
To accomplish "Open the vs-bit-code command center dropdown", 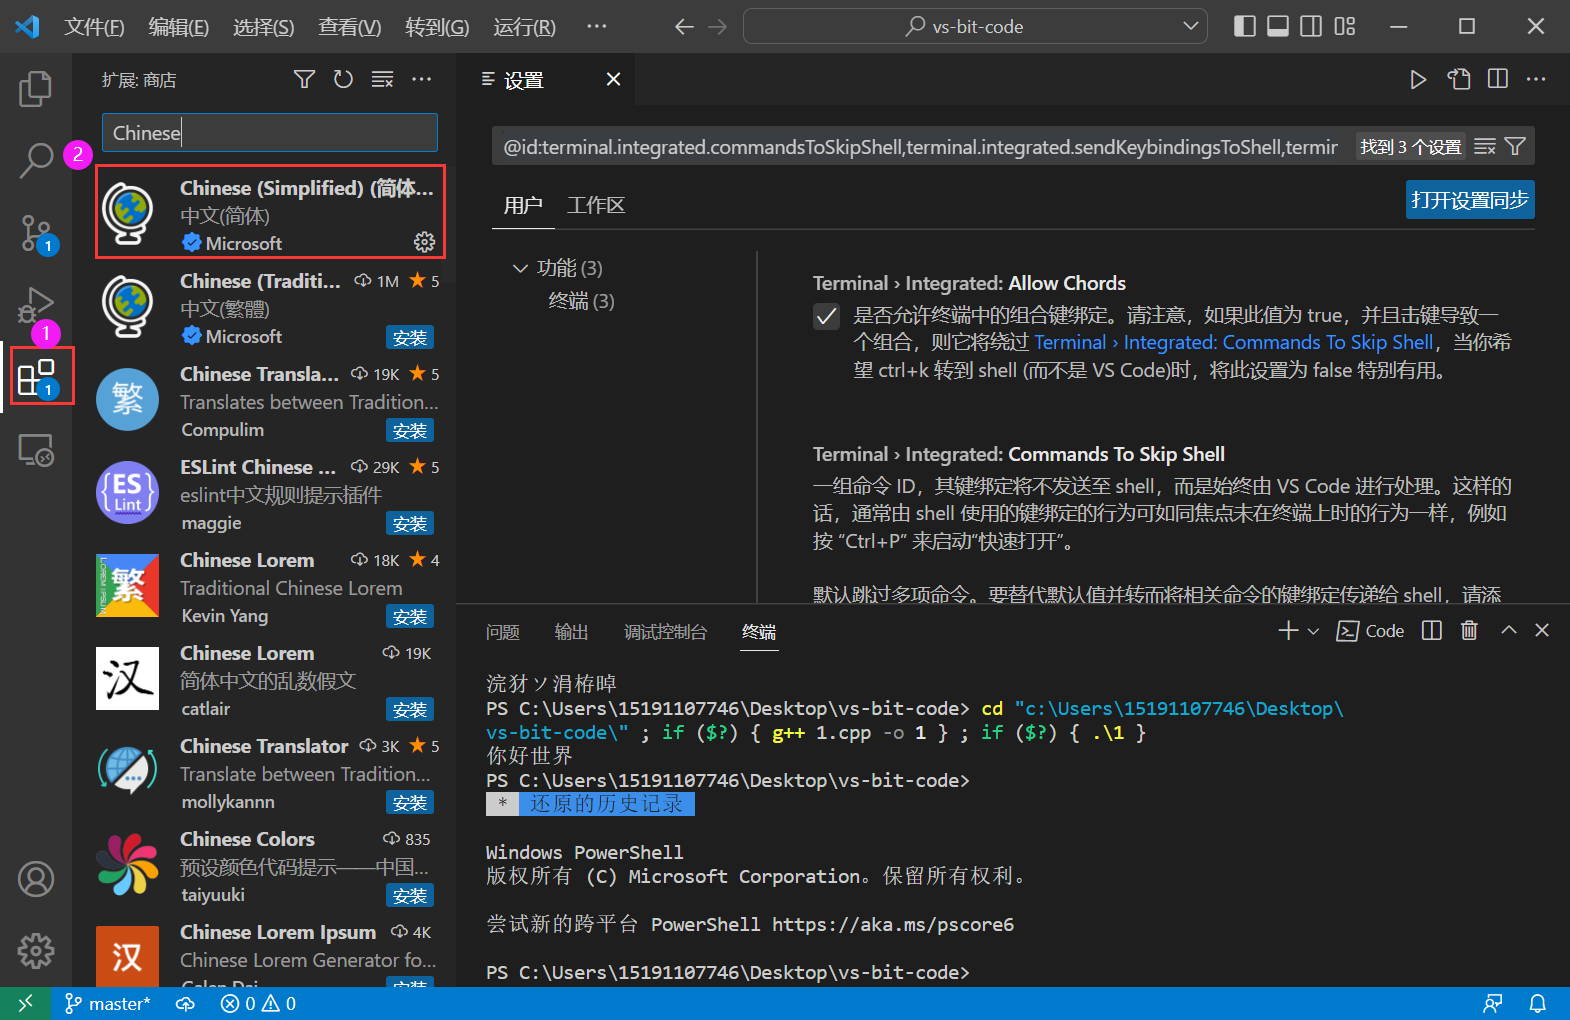I will (1190, 26).
